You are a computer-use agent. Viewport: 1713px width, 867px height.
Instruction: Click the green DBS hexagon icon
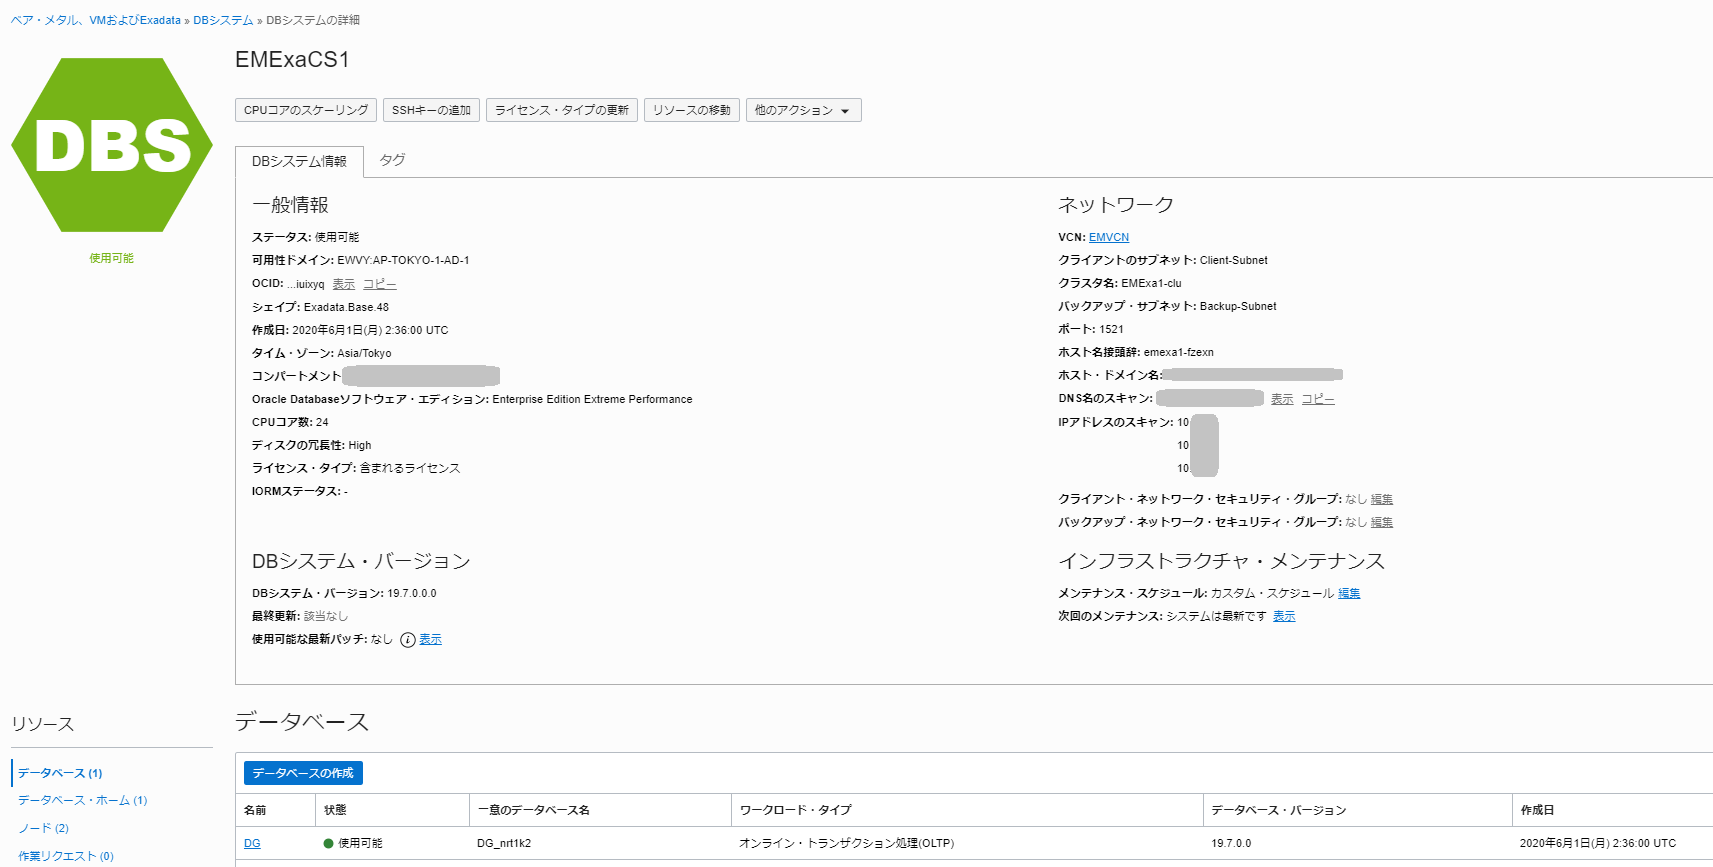[x=112, y=145]
